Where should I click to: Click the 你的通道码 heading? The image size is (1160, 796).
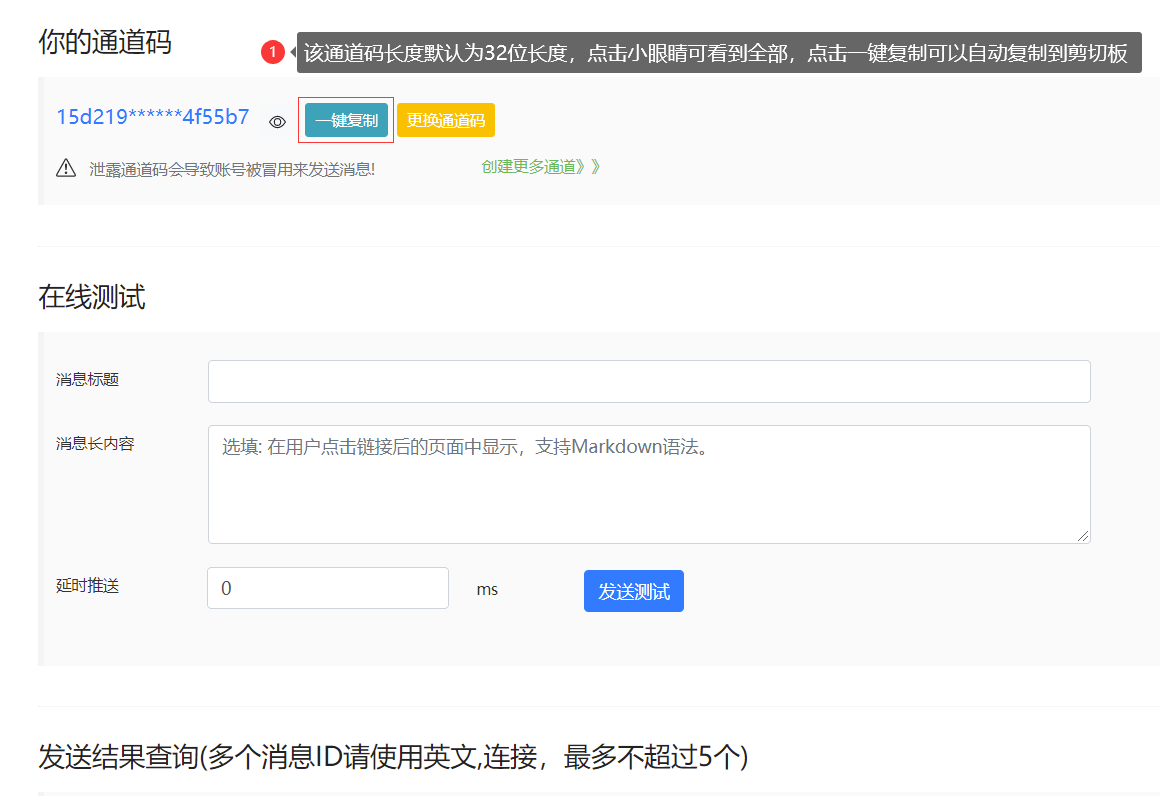(x=105, y=42)
